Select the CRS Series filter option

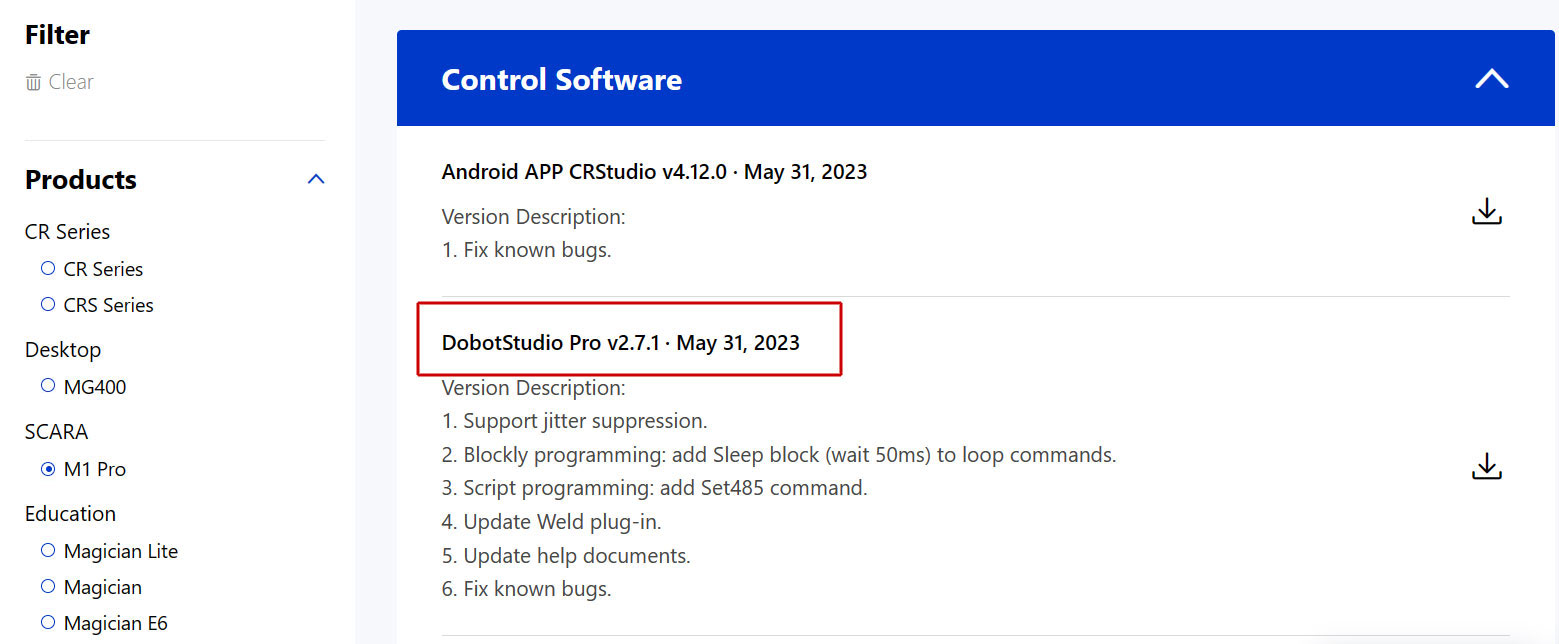pyautogui.click(x=48, y=305)
